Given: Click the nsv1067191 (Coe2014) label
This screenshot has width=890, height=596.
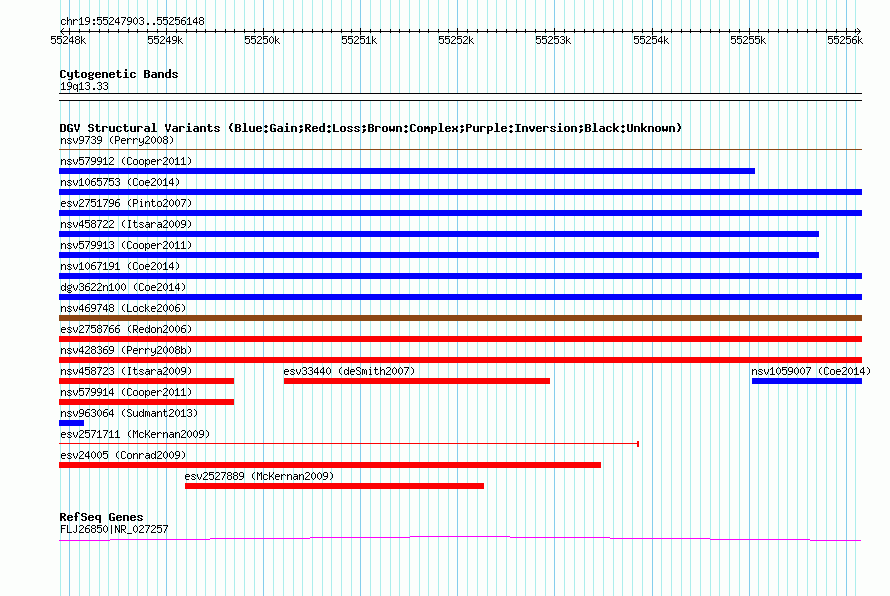Looking at the screenshot, I should 120,266.
